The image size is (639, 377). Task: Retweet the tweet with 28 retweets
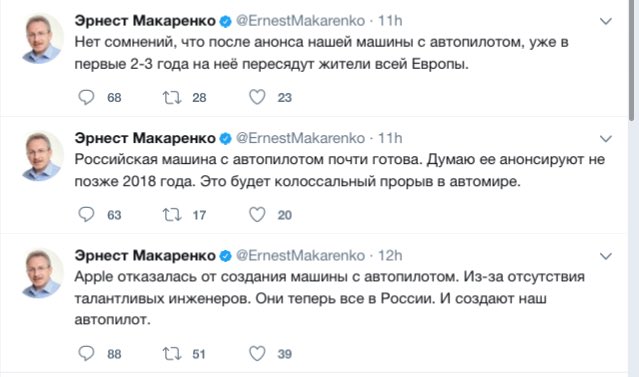[172, 97]
